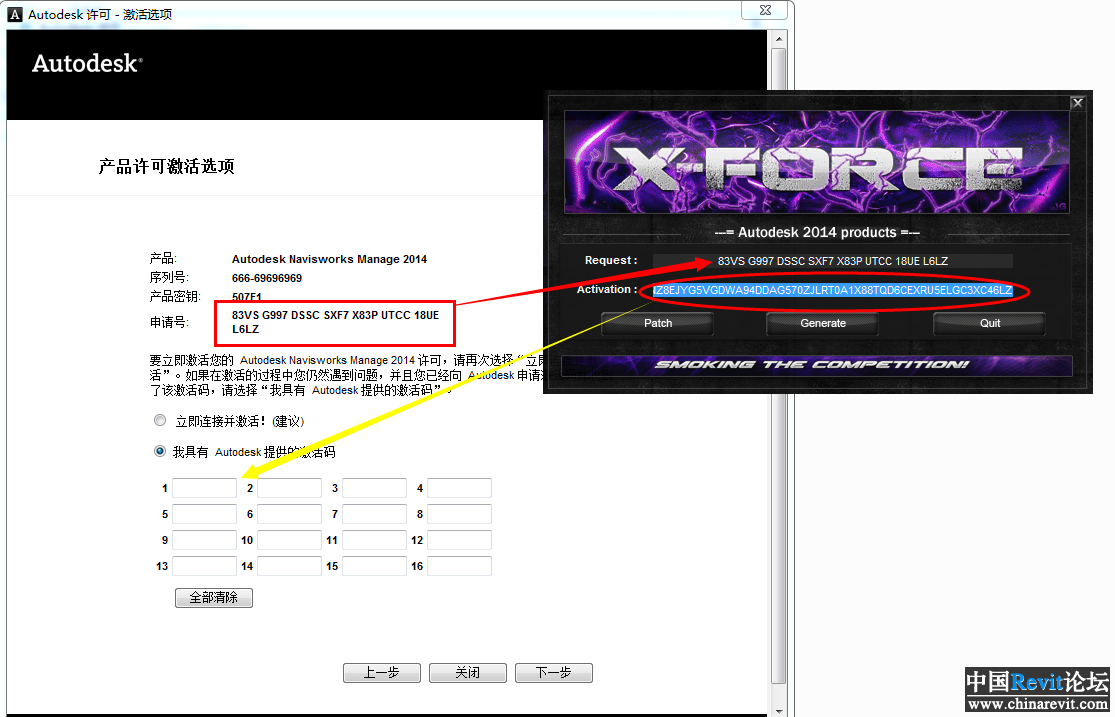Close the X-Force window with the X icon
Screen dimensions: 1115x717
point(1077,102)
